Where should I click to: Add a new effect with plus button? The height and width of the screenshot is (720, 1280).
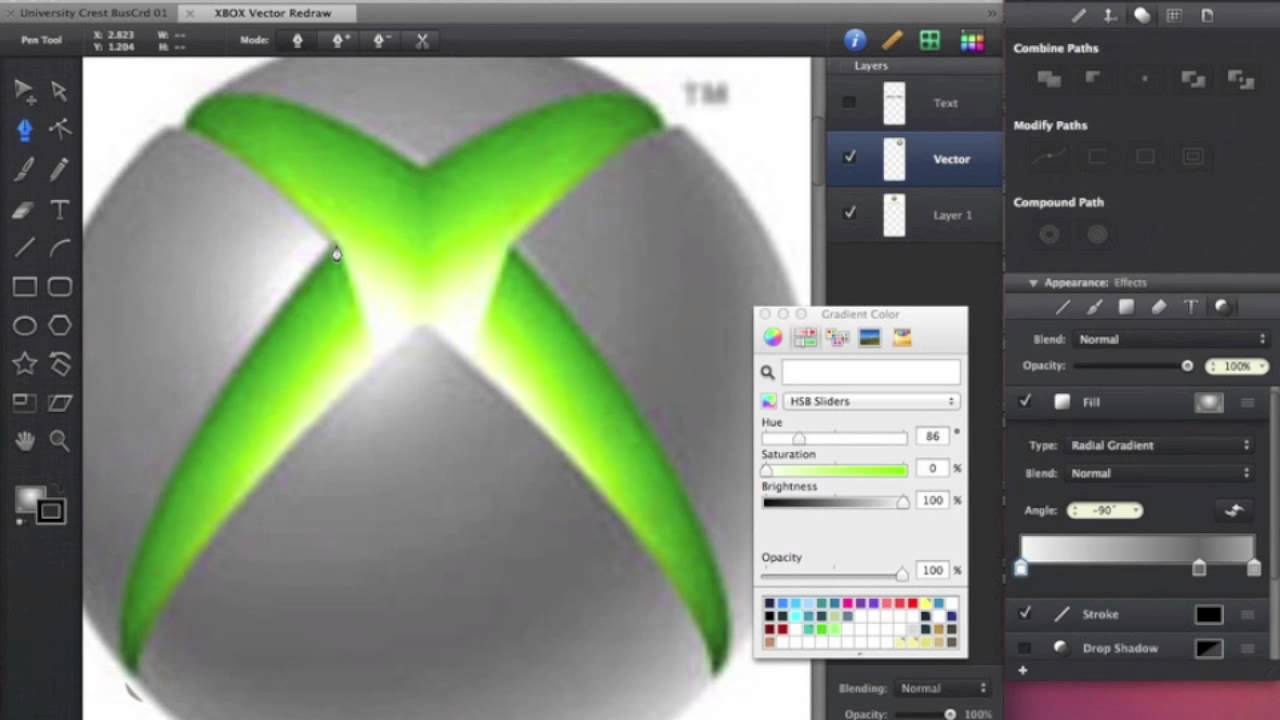pos(1022,671)
